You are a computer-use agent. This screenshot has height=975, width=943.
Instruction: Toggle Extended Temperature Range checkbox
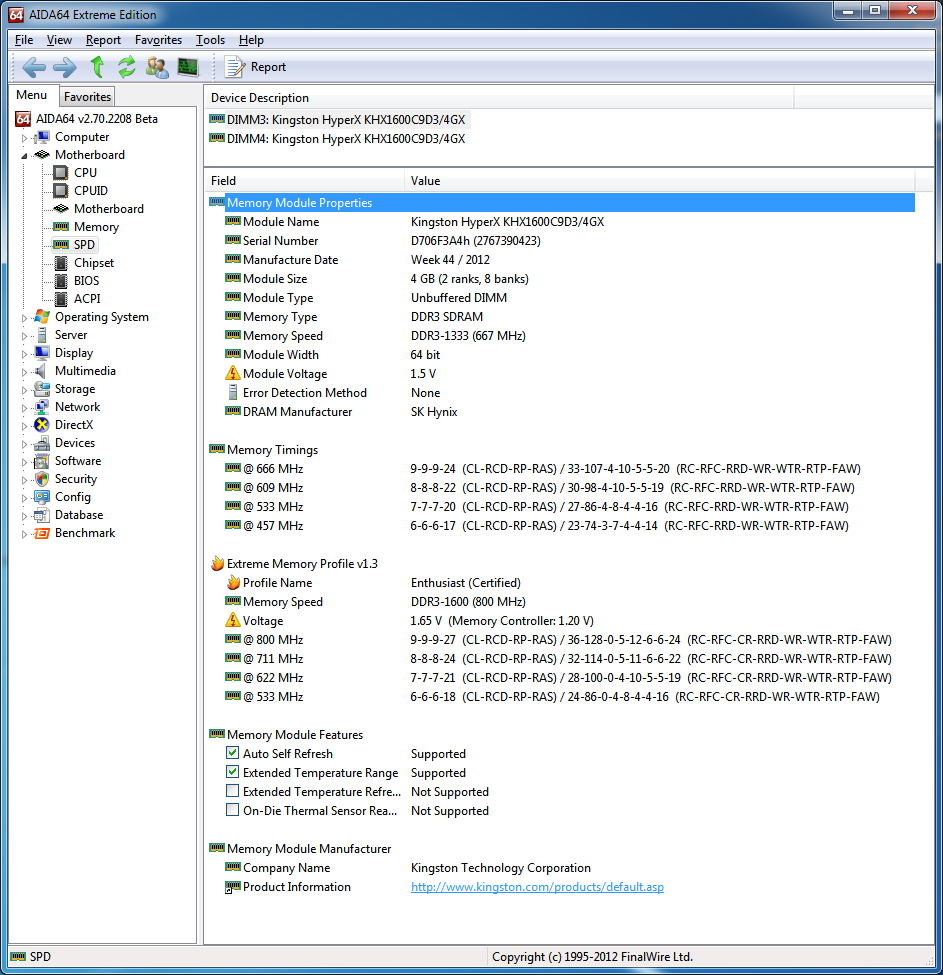pyautogui.click(x=232, y=772)
